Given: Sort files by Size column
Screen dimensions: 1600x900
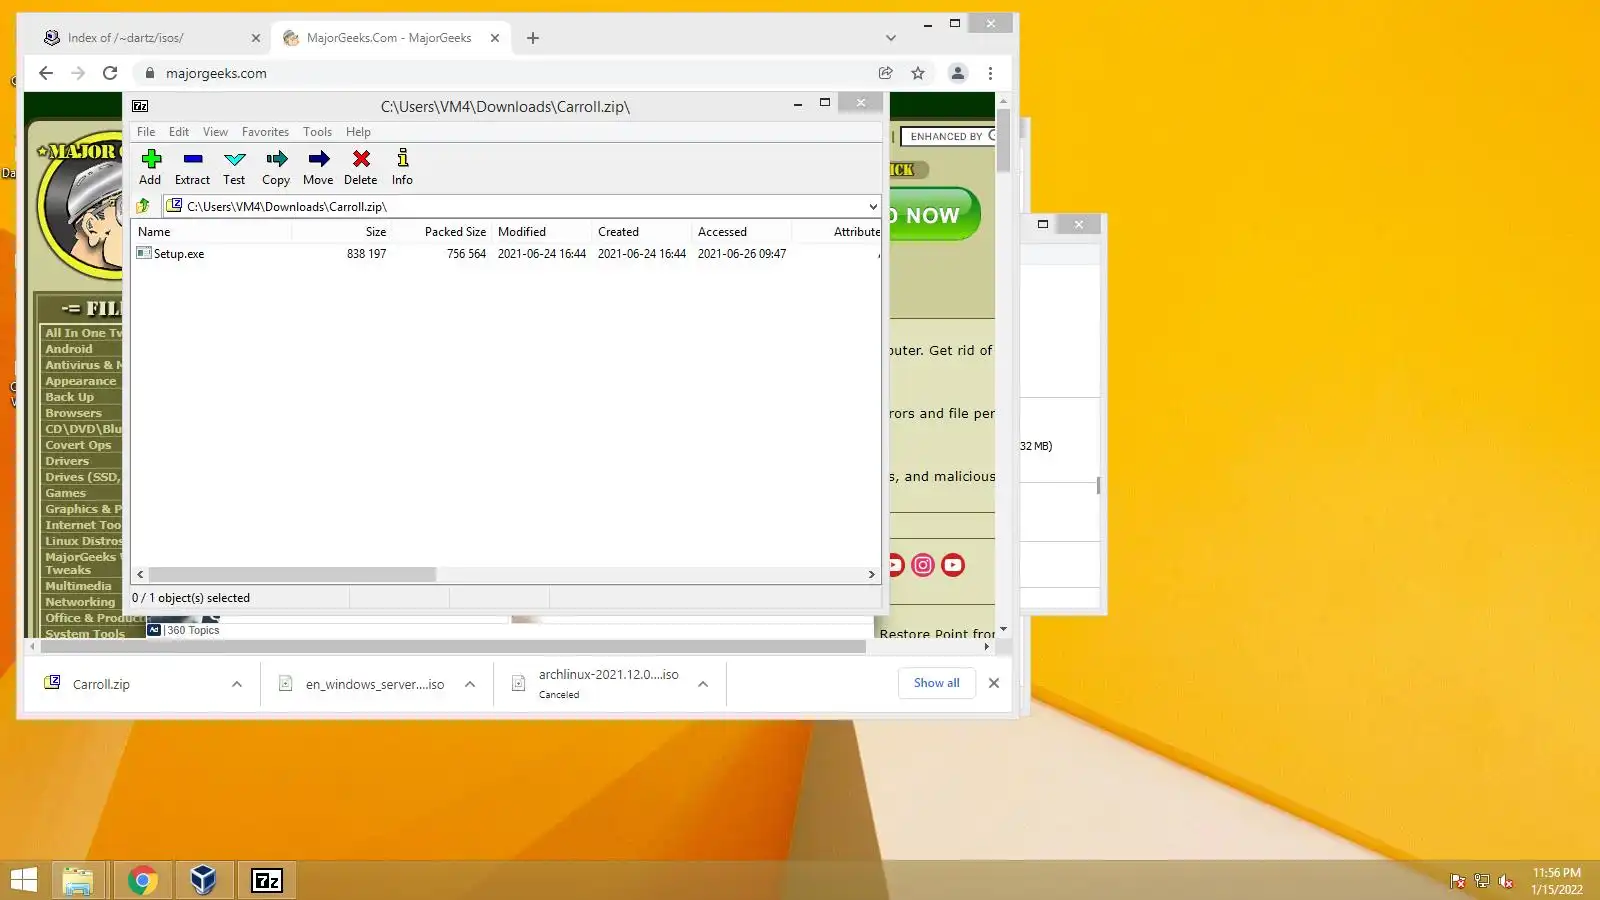Looking at the screenshot, I should (x=341, y=232).
